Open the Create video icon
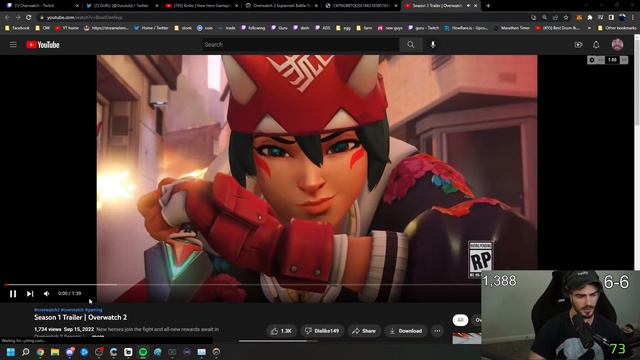 coord(578,44)
